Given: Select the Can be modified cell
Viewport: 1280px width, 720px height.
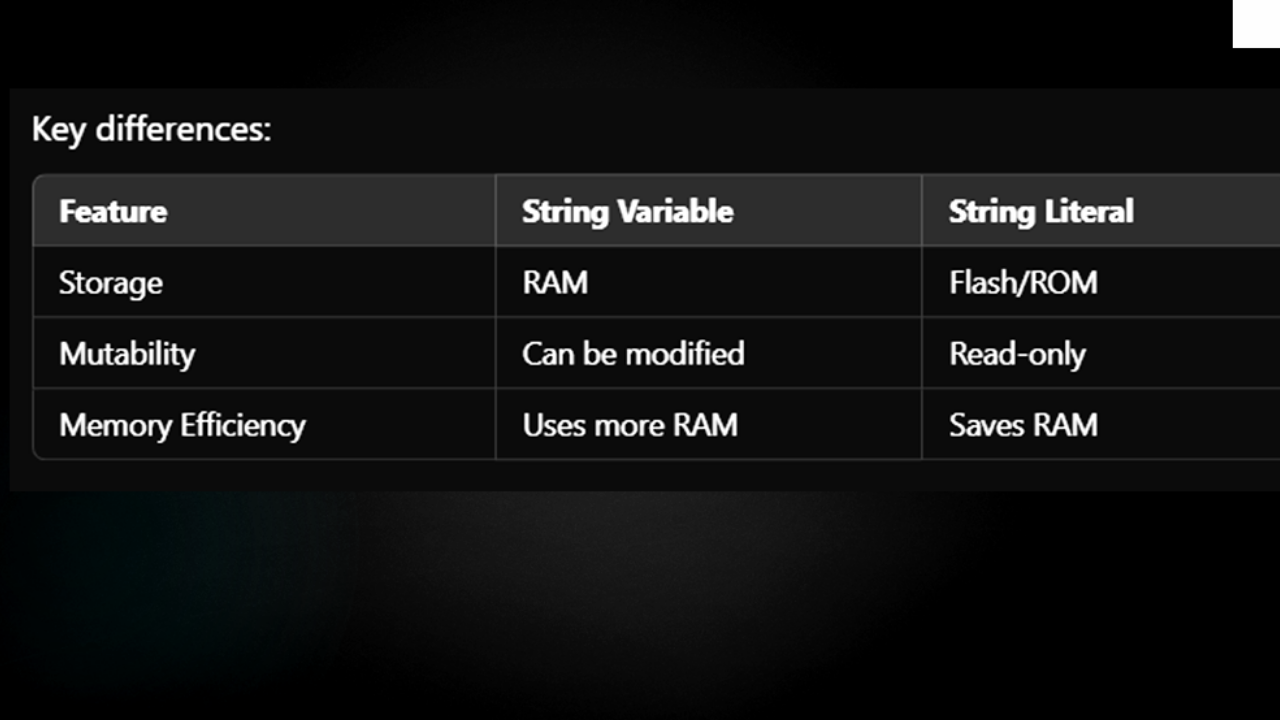Looking at the screenshot, I should point(633,354).
